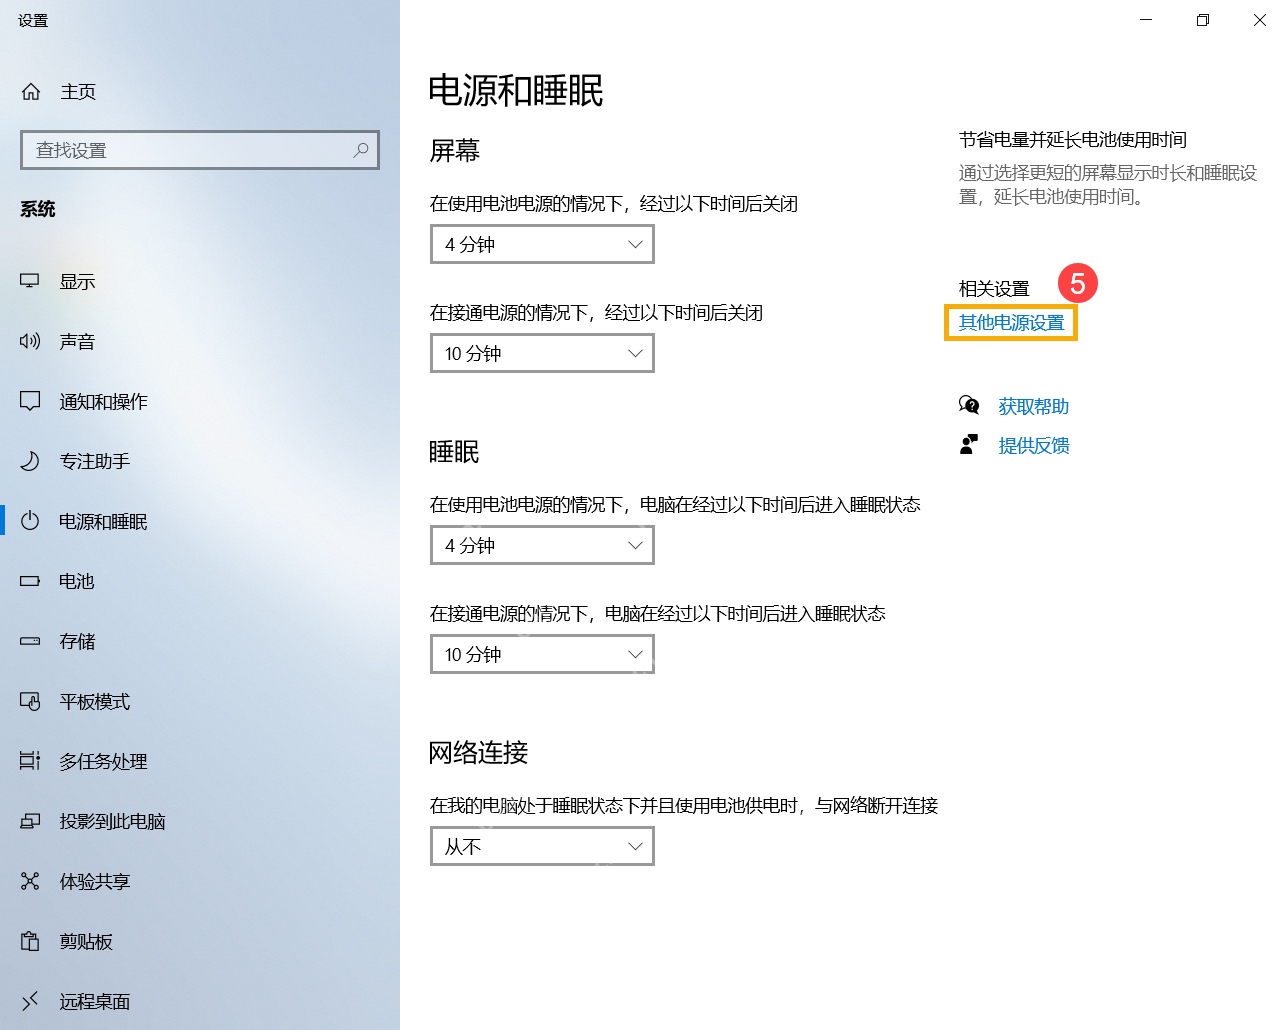The image size is (1288, 1030).
Task: Click the Tablet mode icon
Action: point(30,702)
